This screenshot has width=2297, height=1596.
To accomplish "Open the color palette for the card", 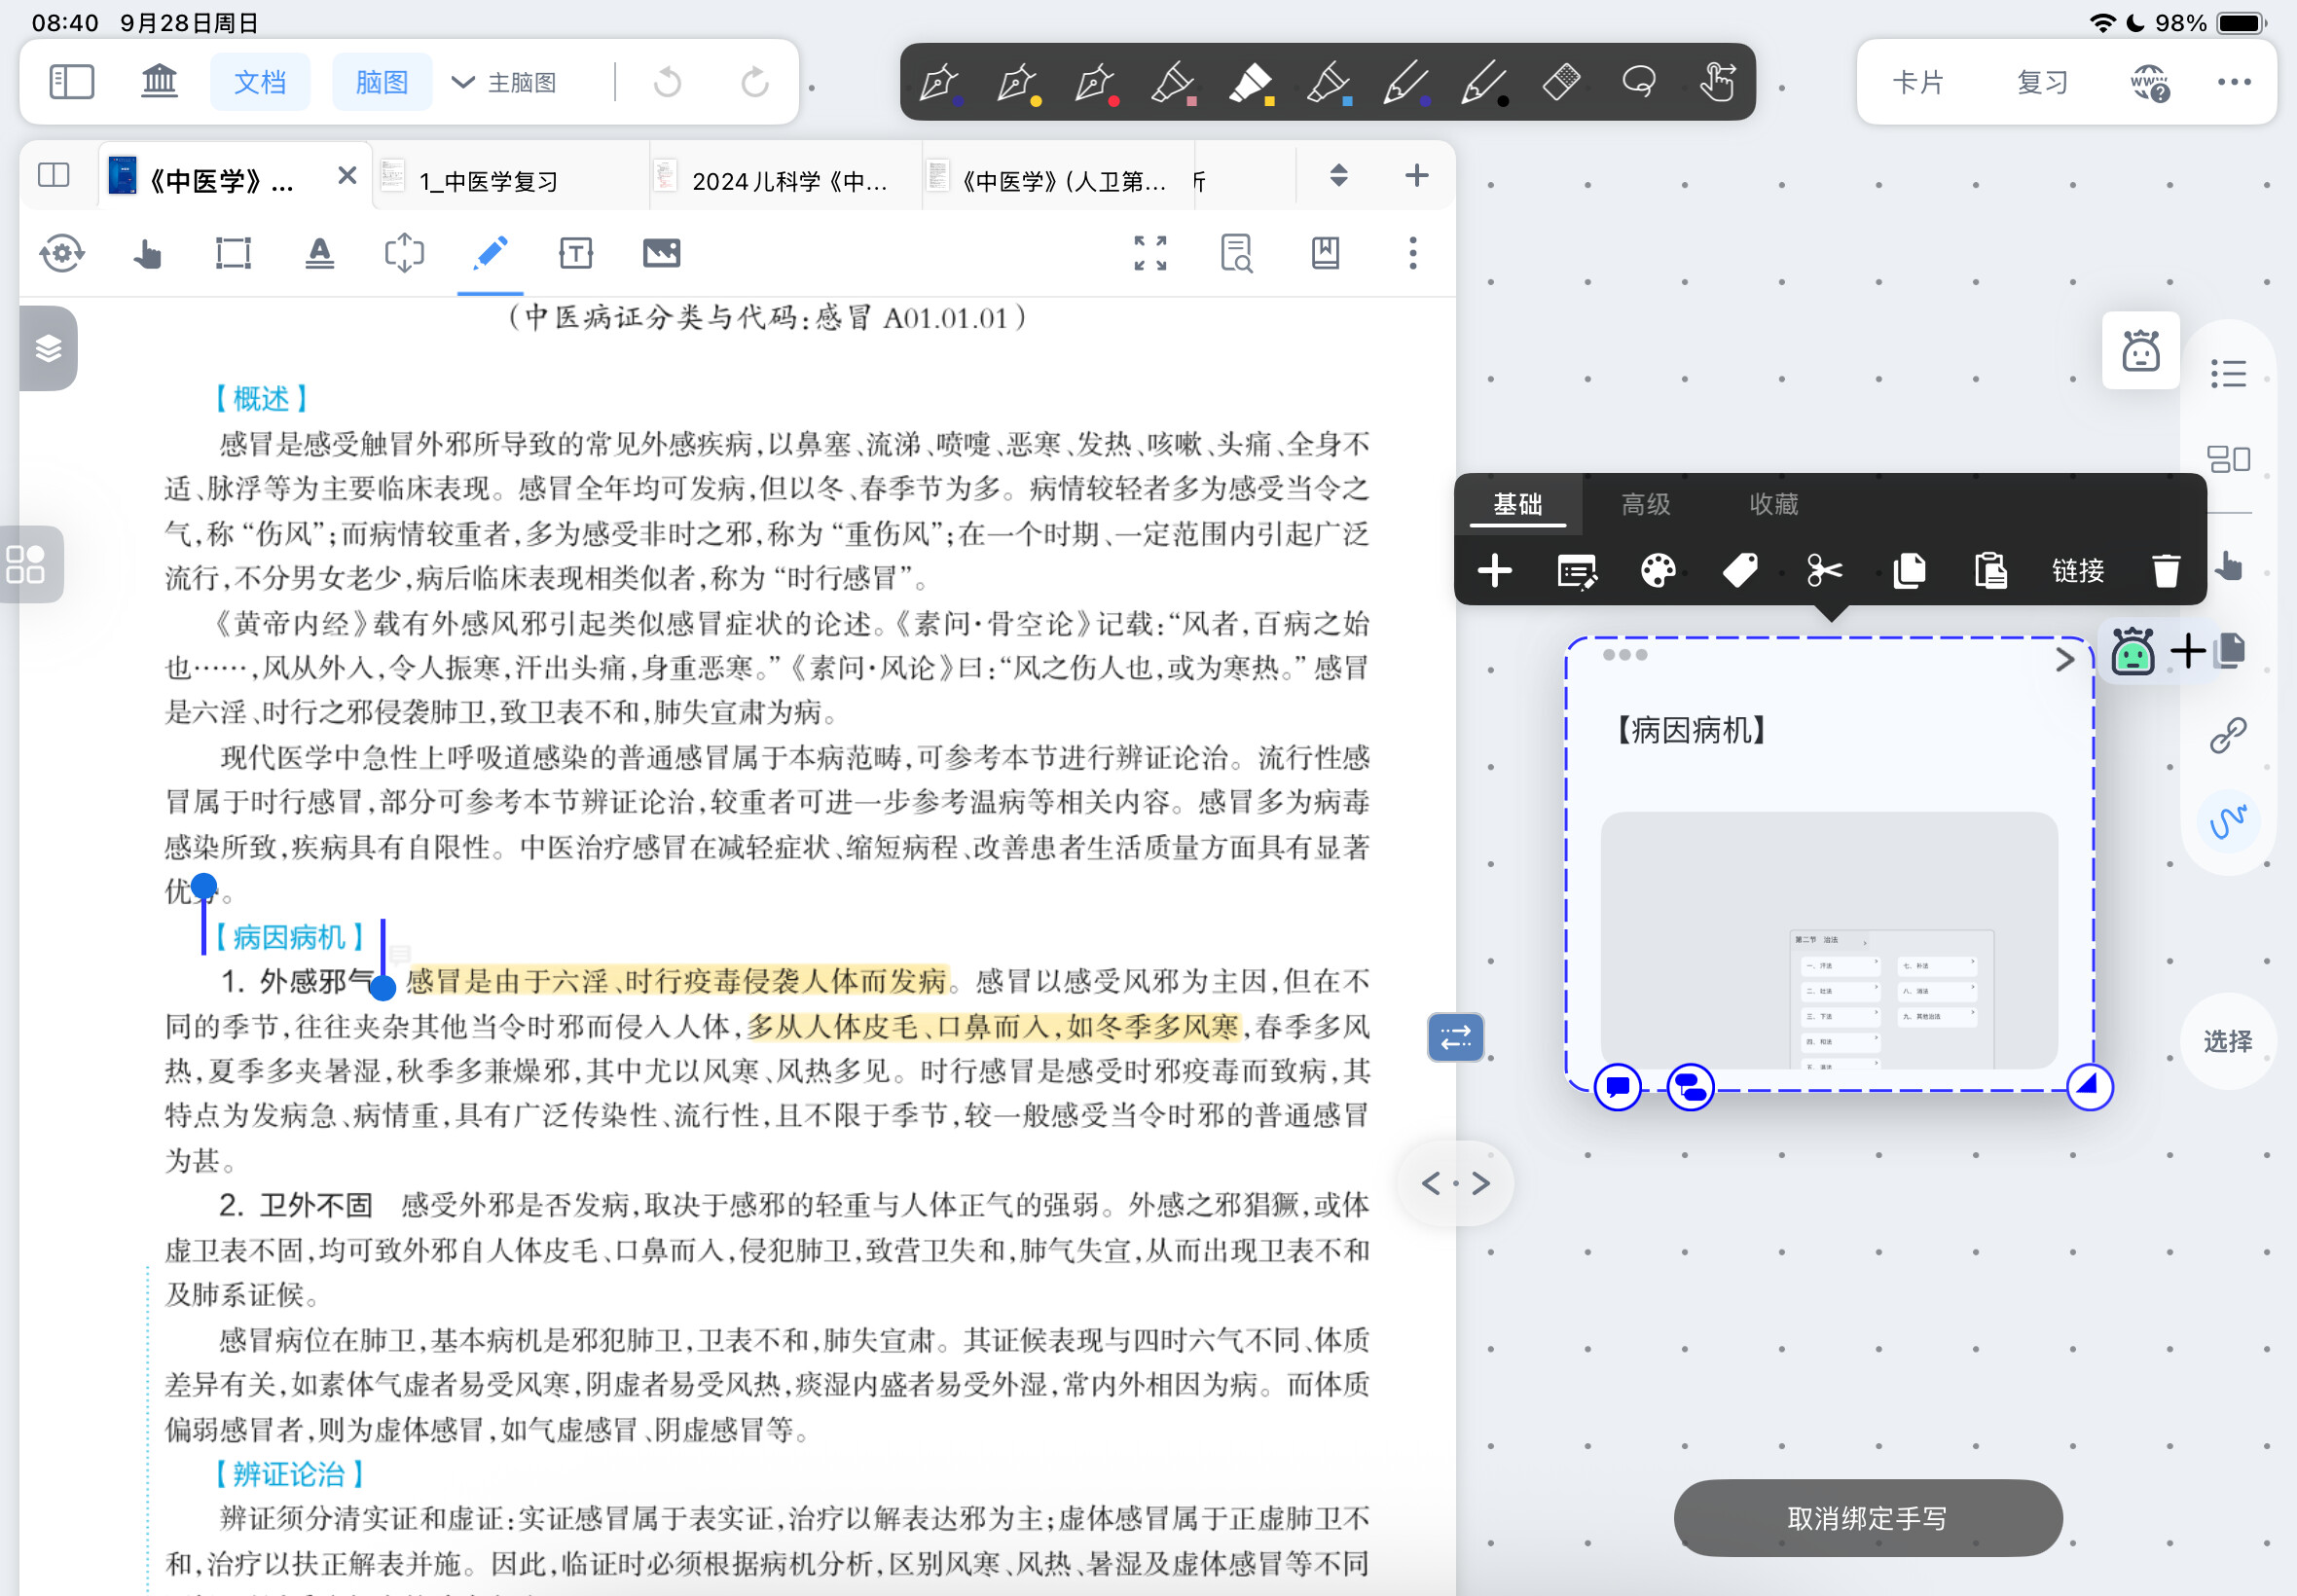I will coord(1658,571).
